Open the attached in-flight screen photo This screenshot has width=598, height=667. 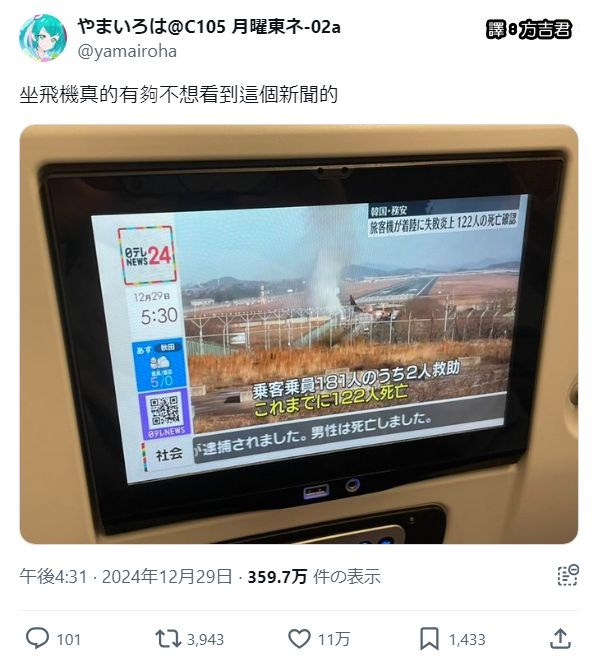point(299,334)
